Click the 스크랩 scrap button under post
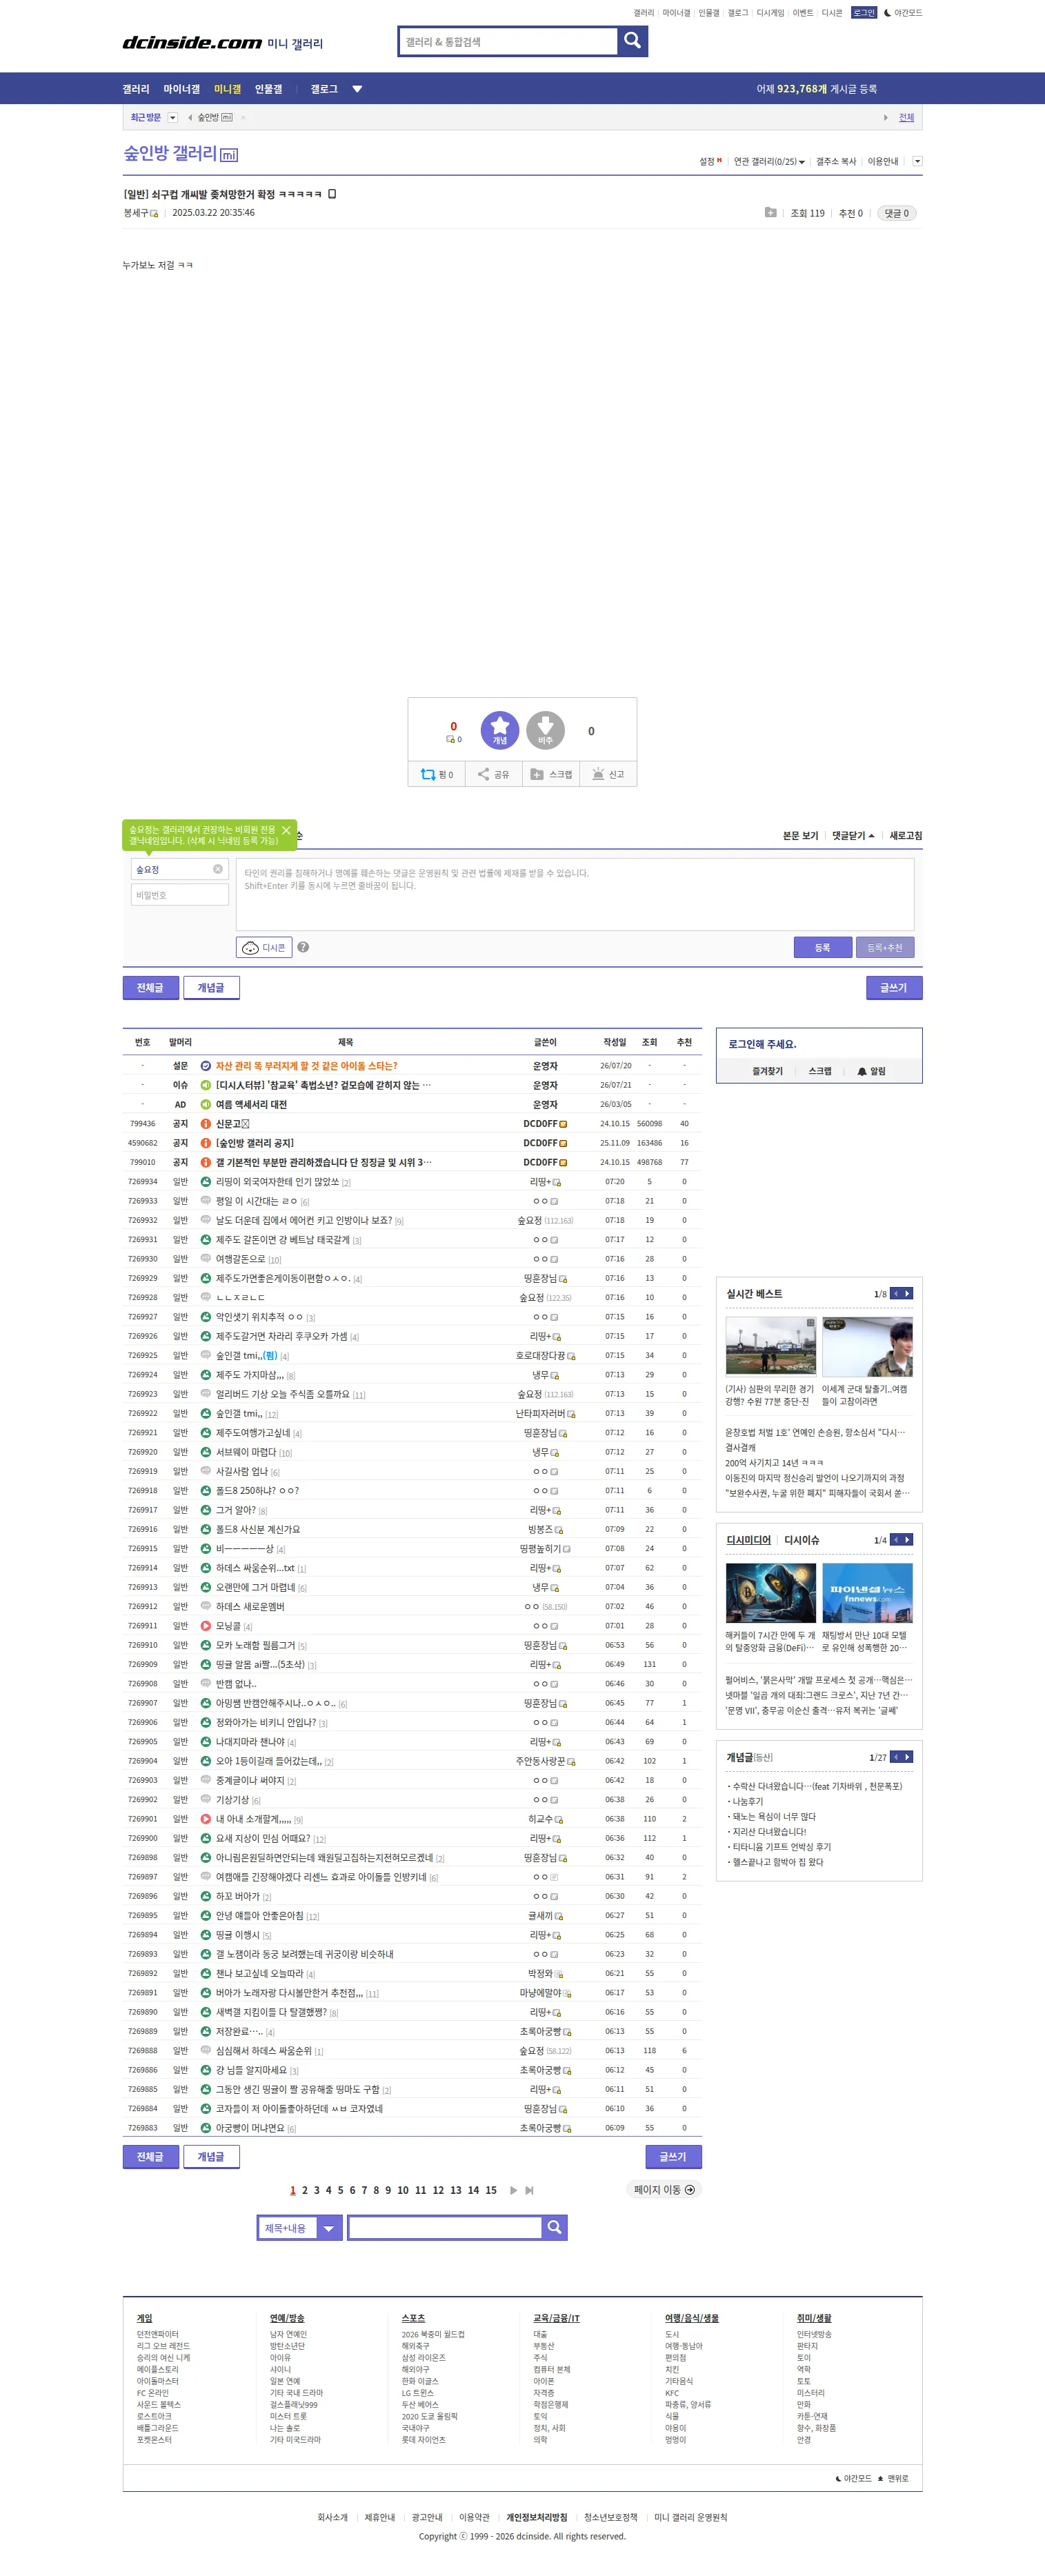This screenshot has height=2576, width=1045. tap(551, 774)
